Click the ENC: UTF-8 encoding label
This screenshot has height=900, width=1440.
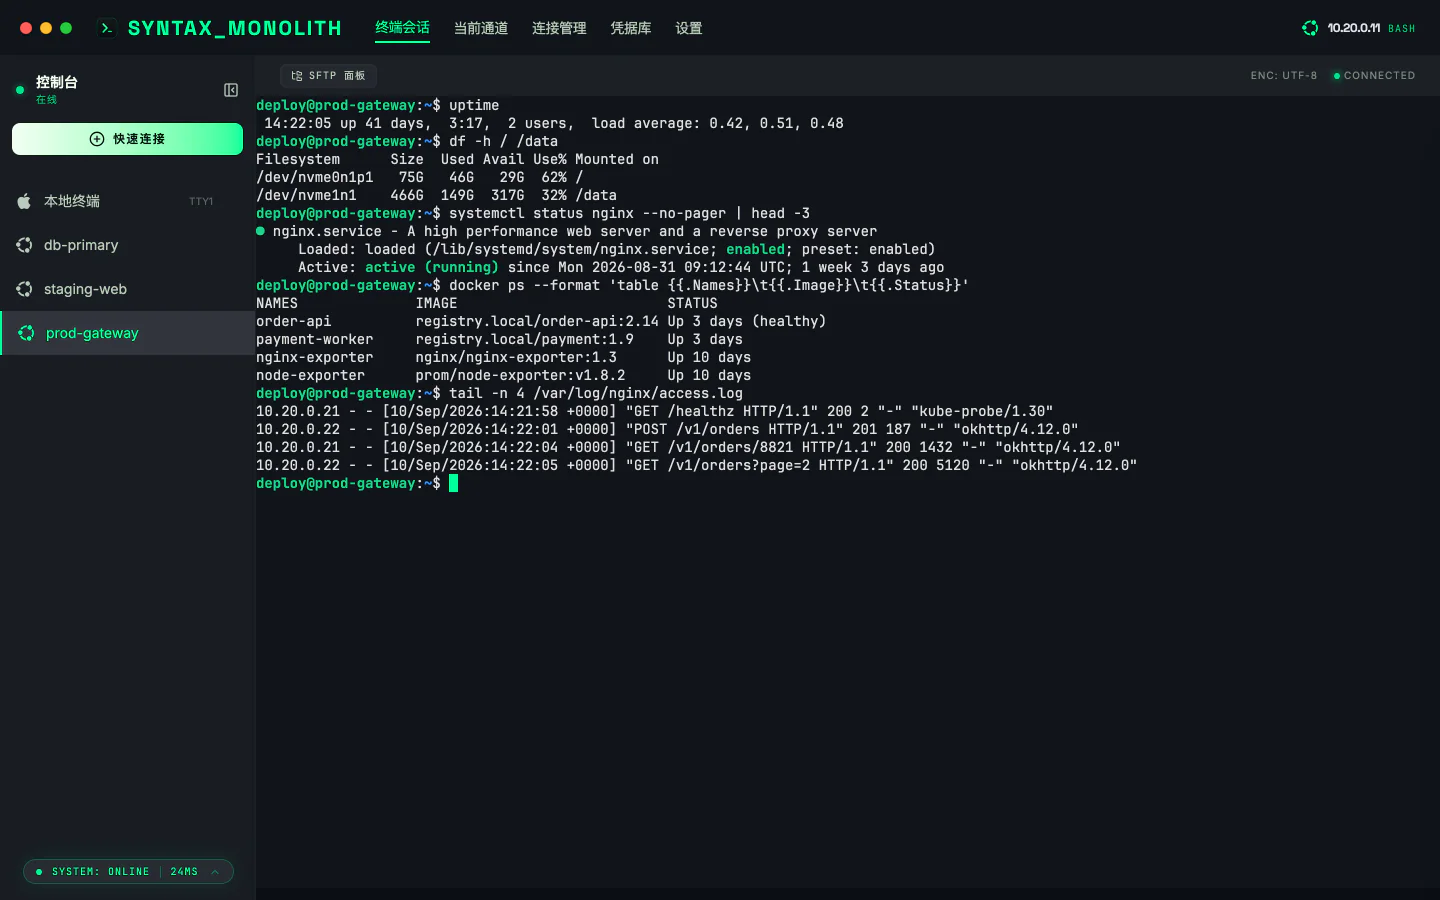point(1284,76)
